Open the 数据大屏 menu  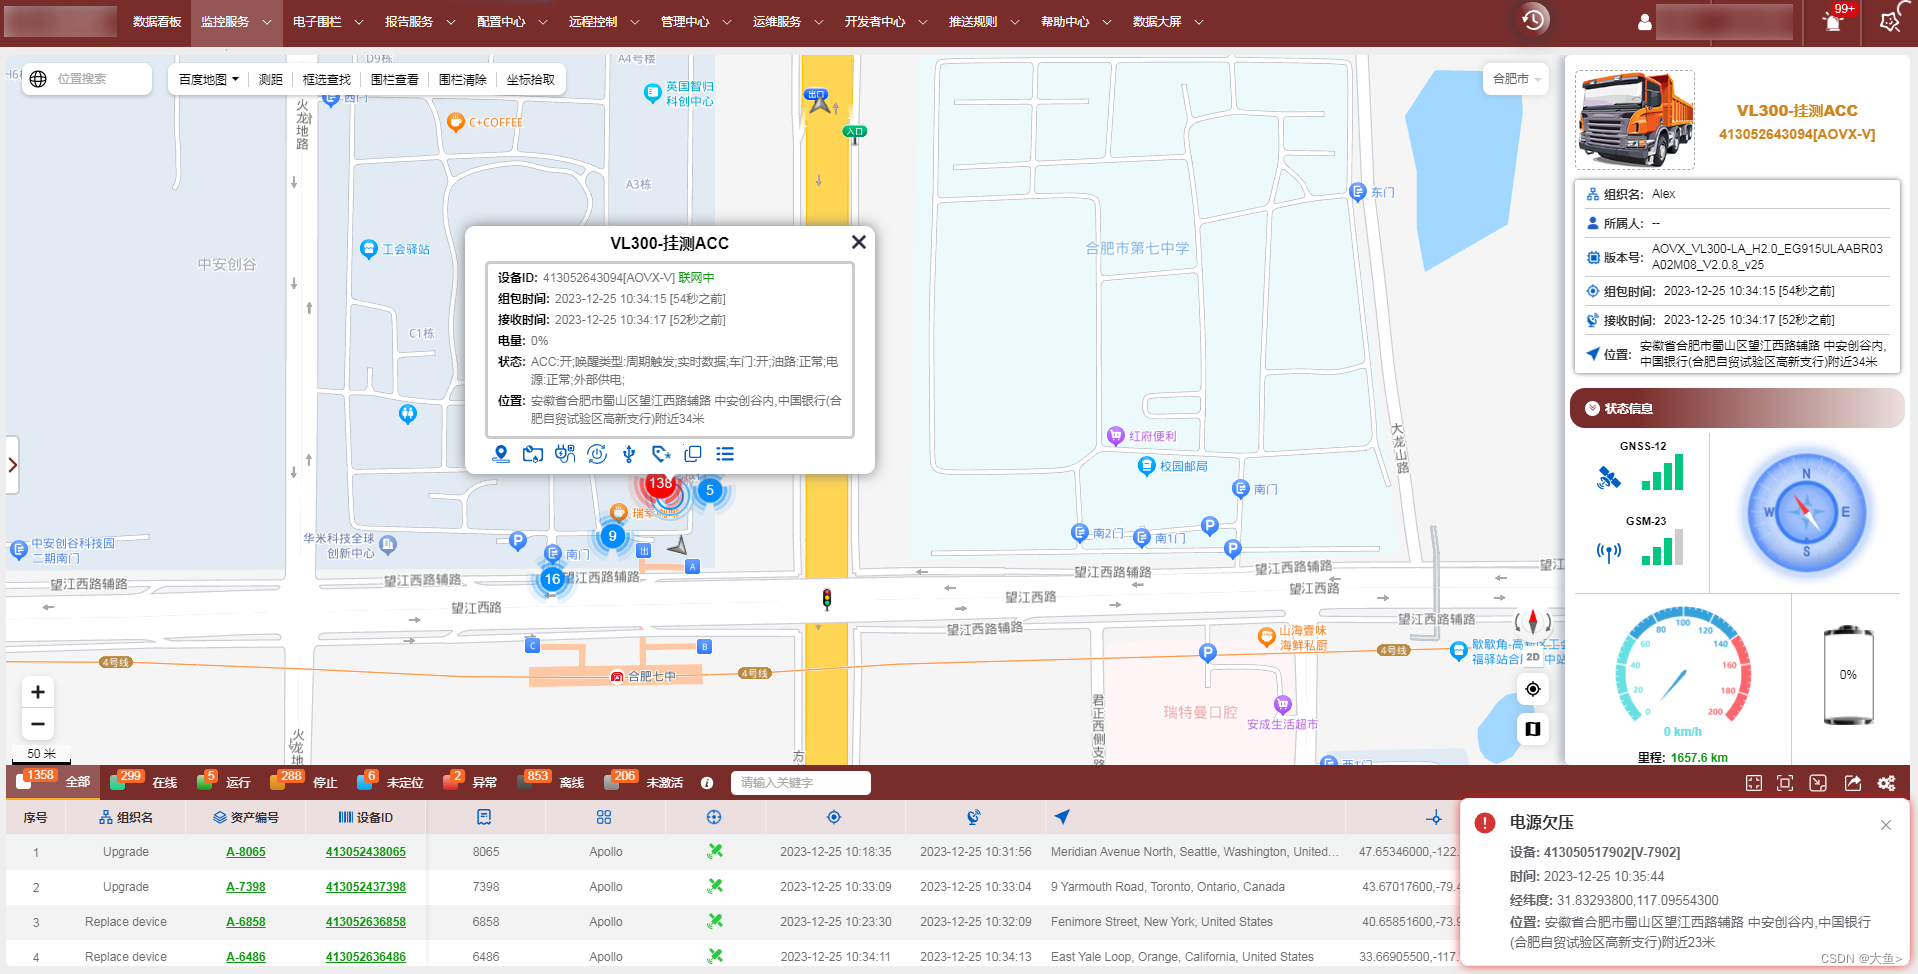click(x=1167, y=22)
